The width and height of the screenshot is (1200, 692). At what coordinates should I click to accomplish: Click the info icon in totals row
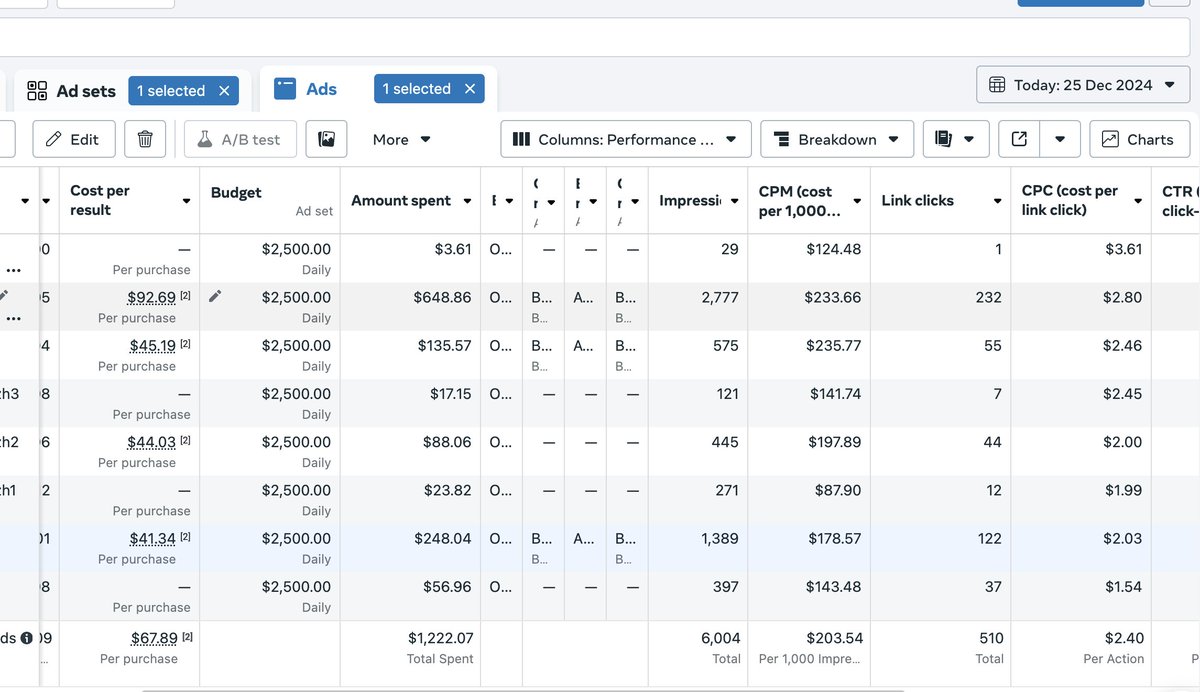(x=26, y=638)
